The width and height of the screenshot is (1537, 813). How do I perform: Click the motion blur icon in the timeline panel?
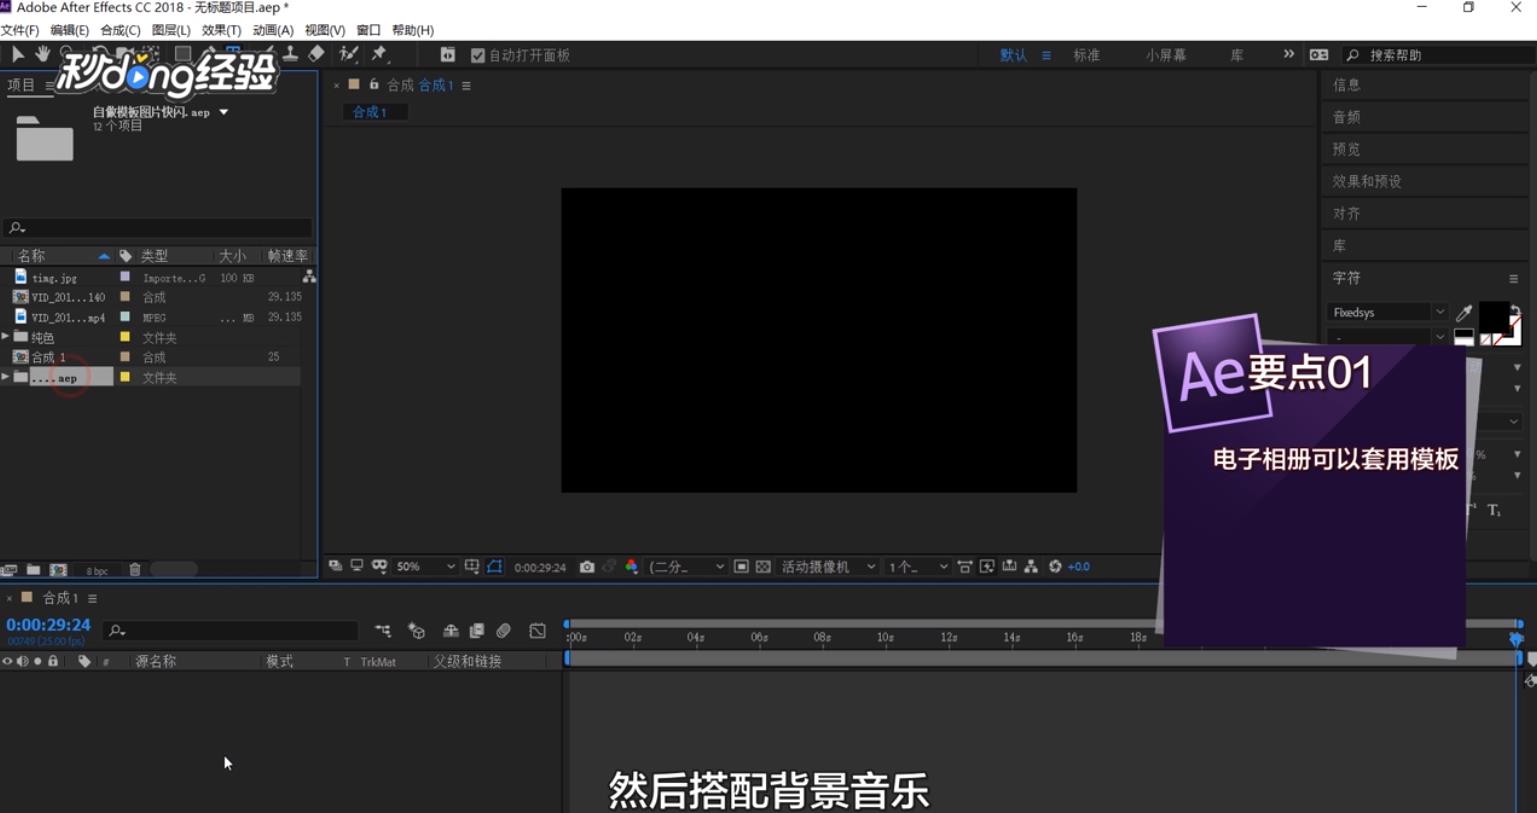point(503,631)
